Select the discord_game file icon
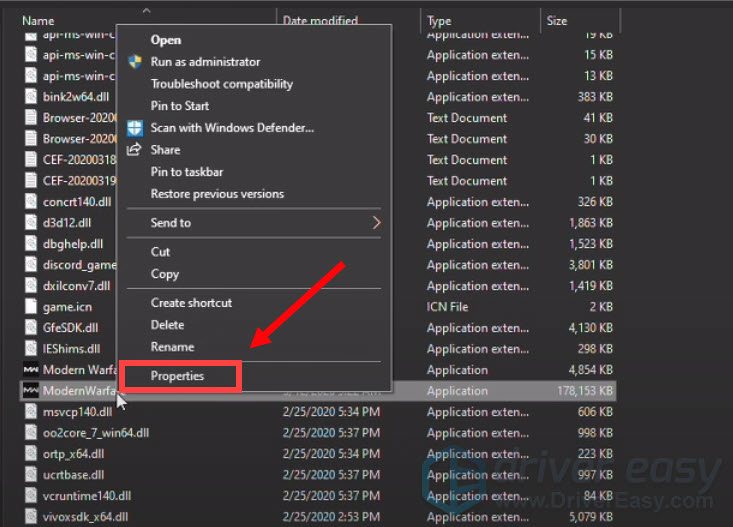The height and width of the screenshot is (527, 733). pyautogui.click(x=31, y=265)
